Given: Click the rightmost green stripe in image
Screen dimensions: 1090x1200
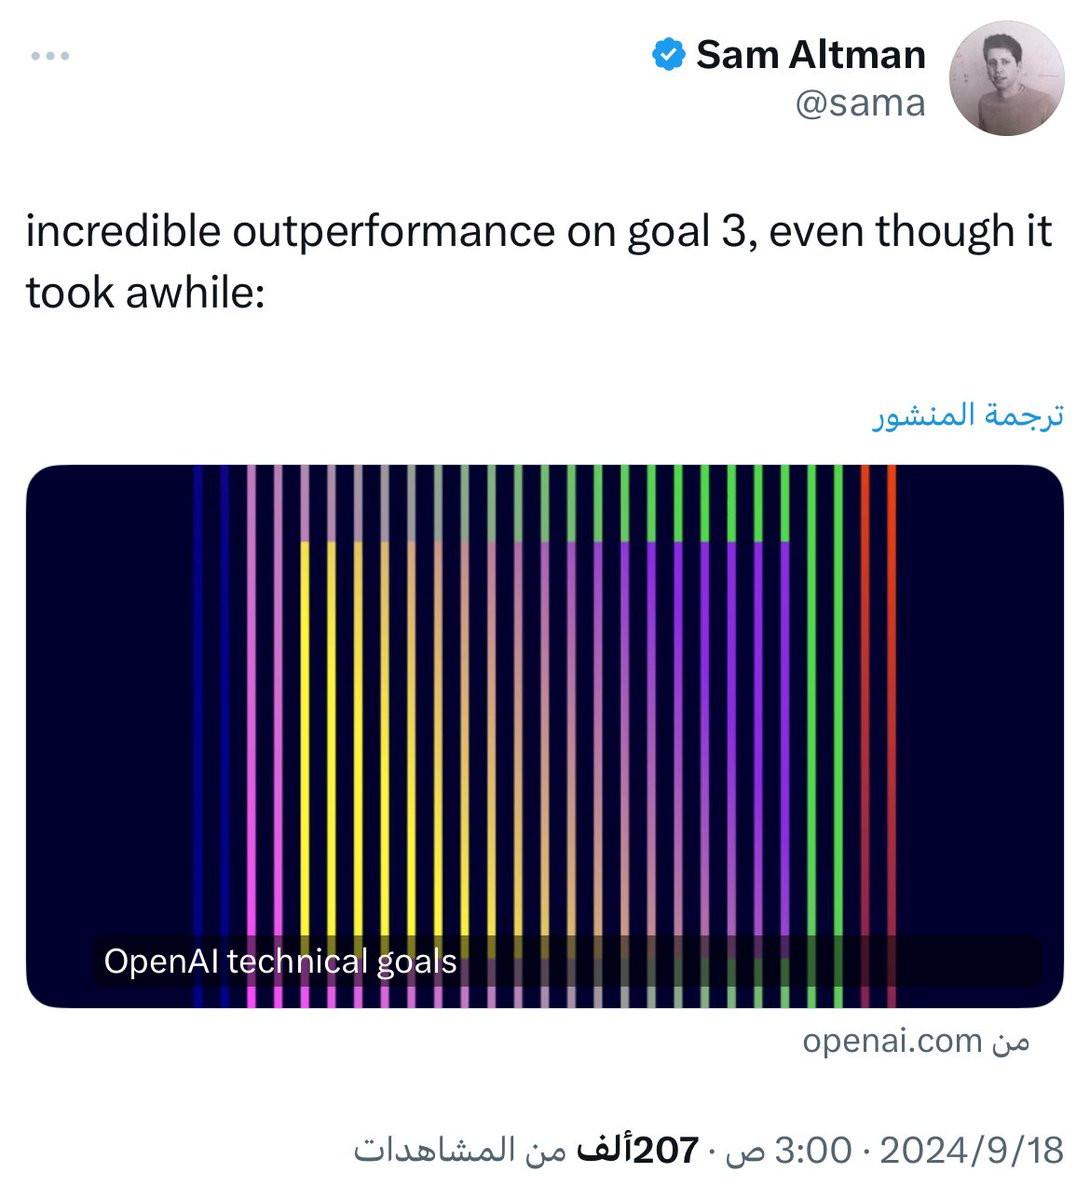Looking at the screenshot, I should pyautogui.click(x=838, y=700).
